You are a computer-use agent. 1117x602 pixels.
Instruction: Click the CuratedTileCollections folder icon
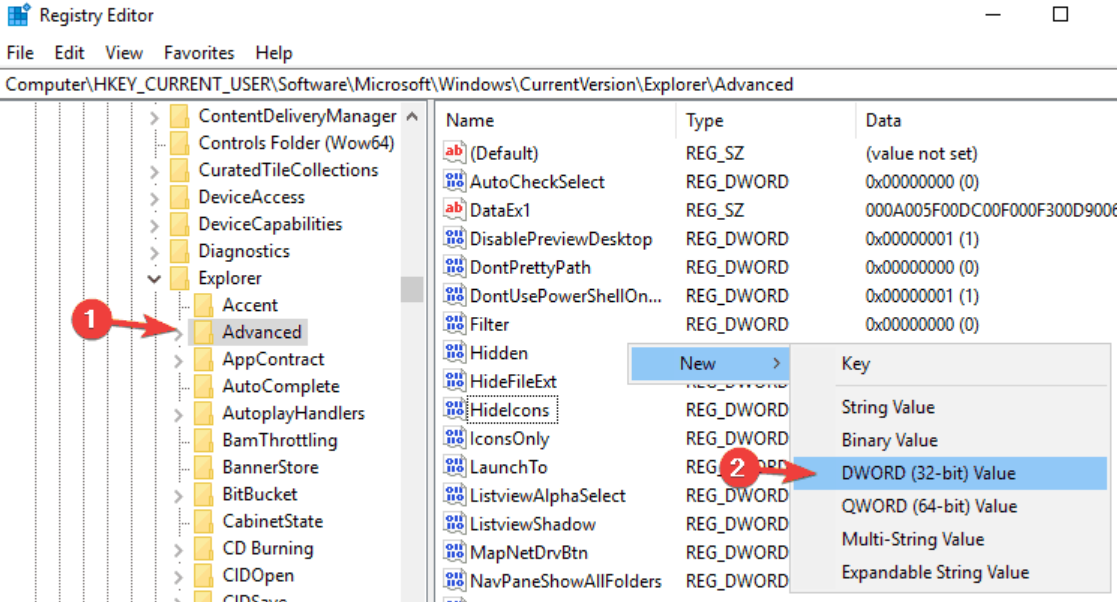tap(180, 170)
